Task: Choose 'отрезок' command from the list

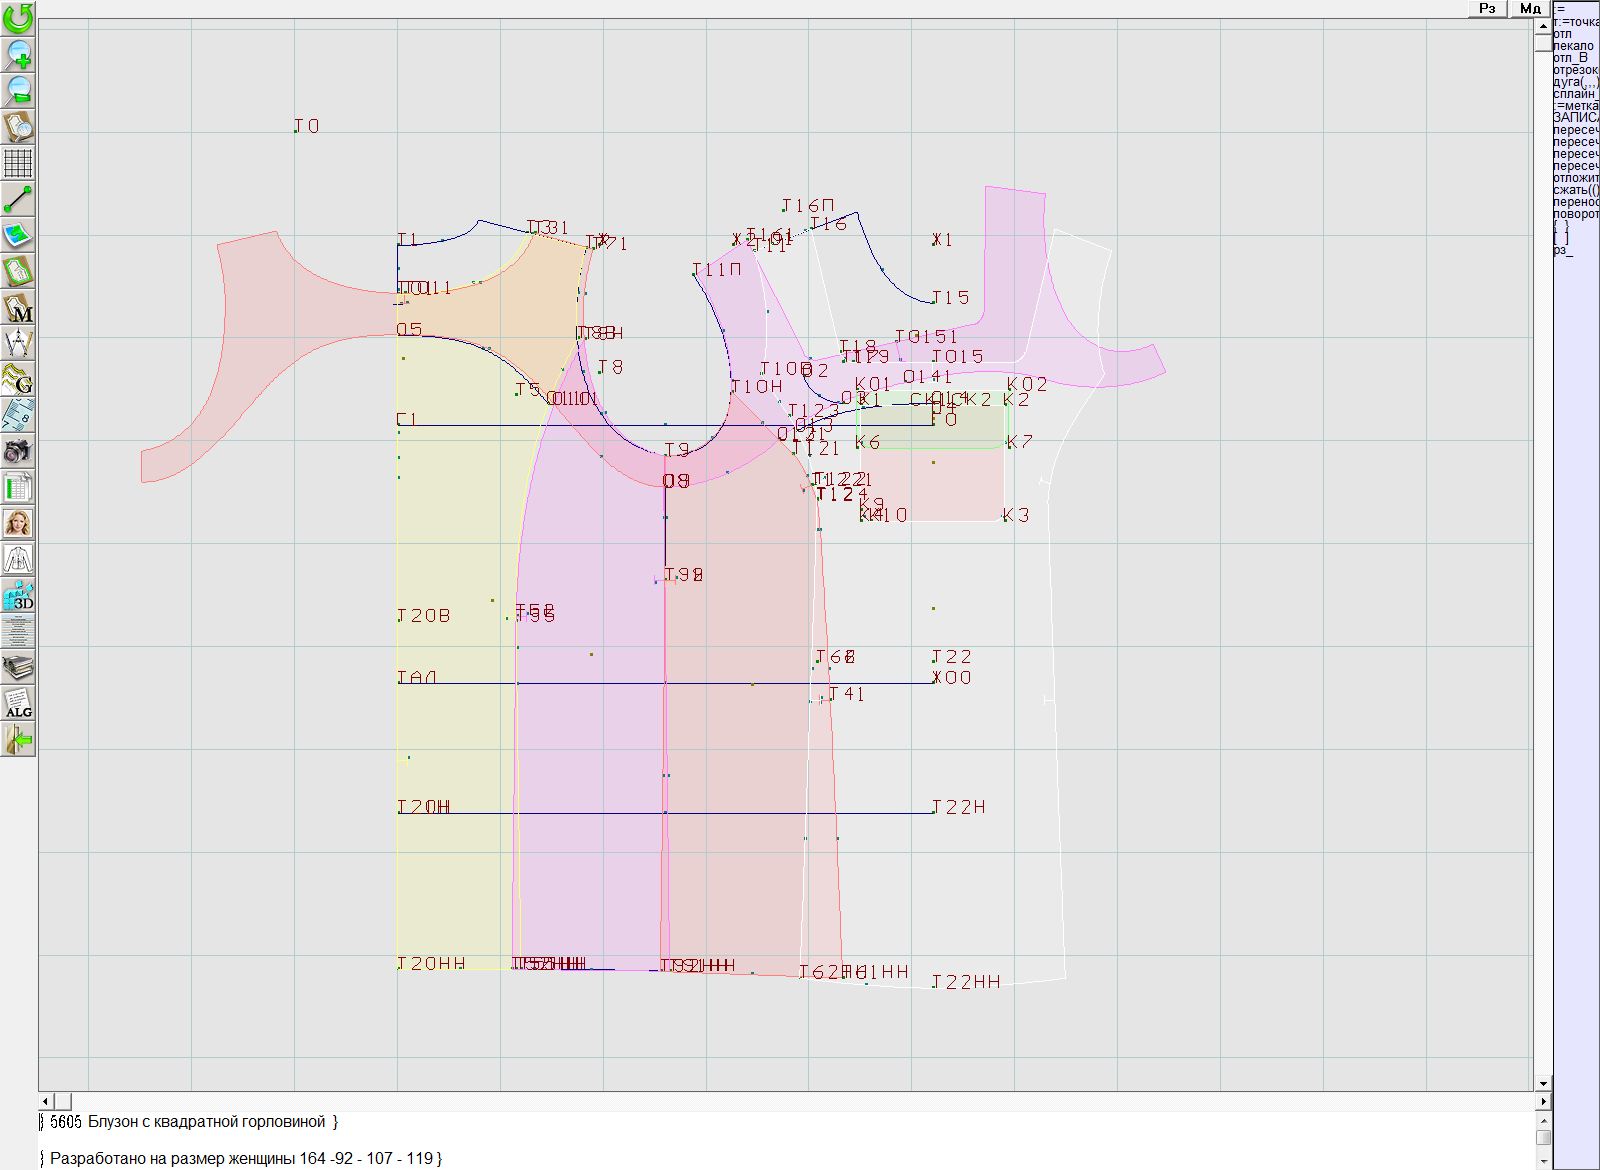Action: click(1575, 70)
